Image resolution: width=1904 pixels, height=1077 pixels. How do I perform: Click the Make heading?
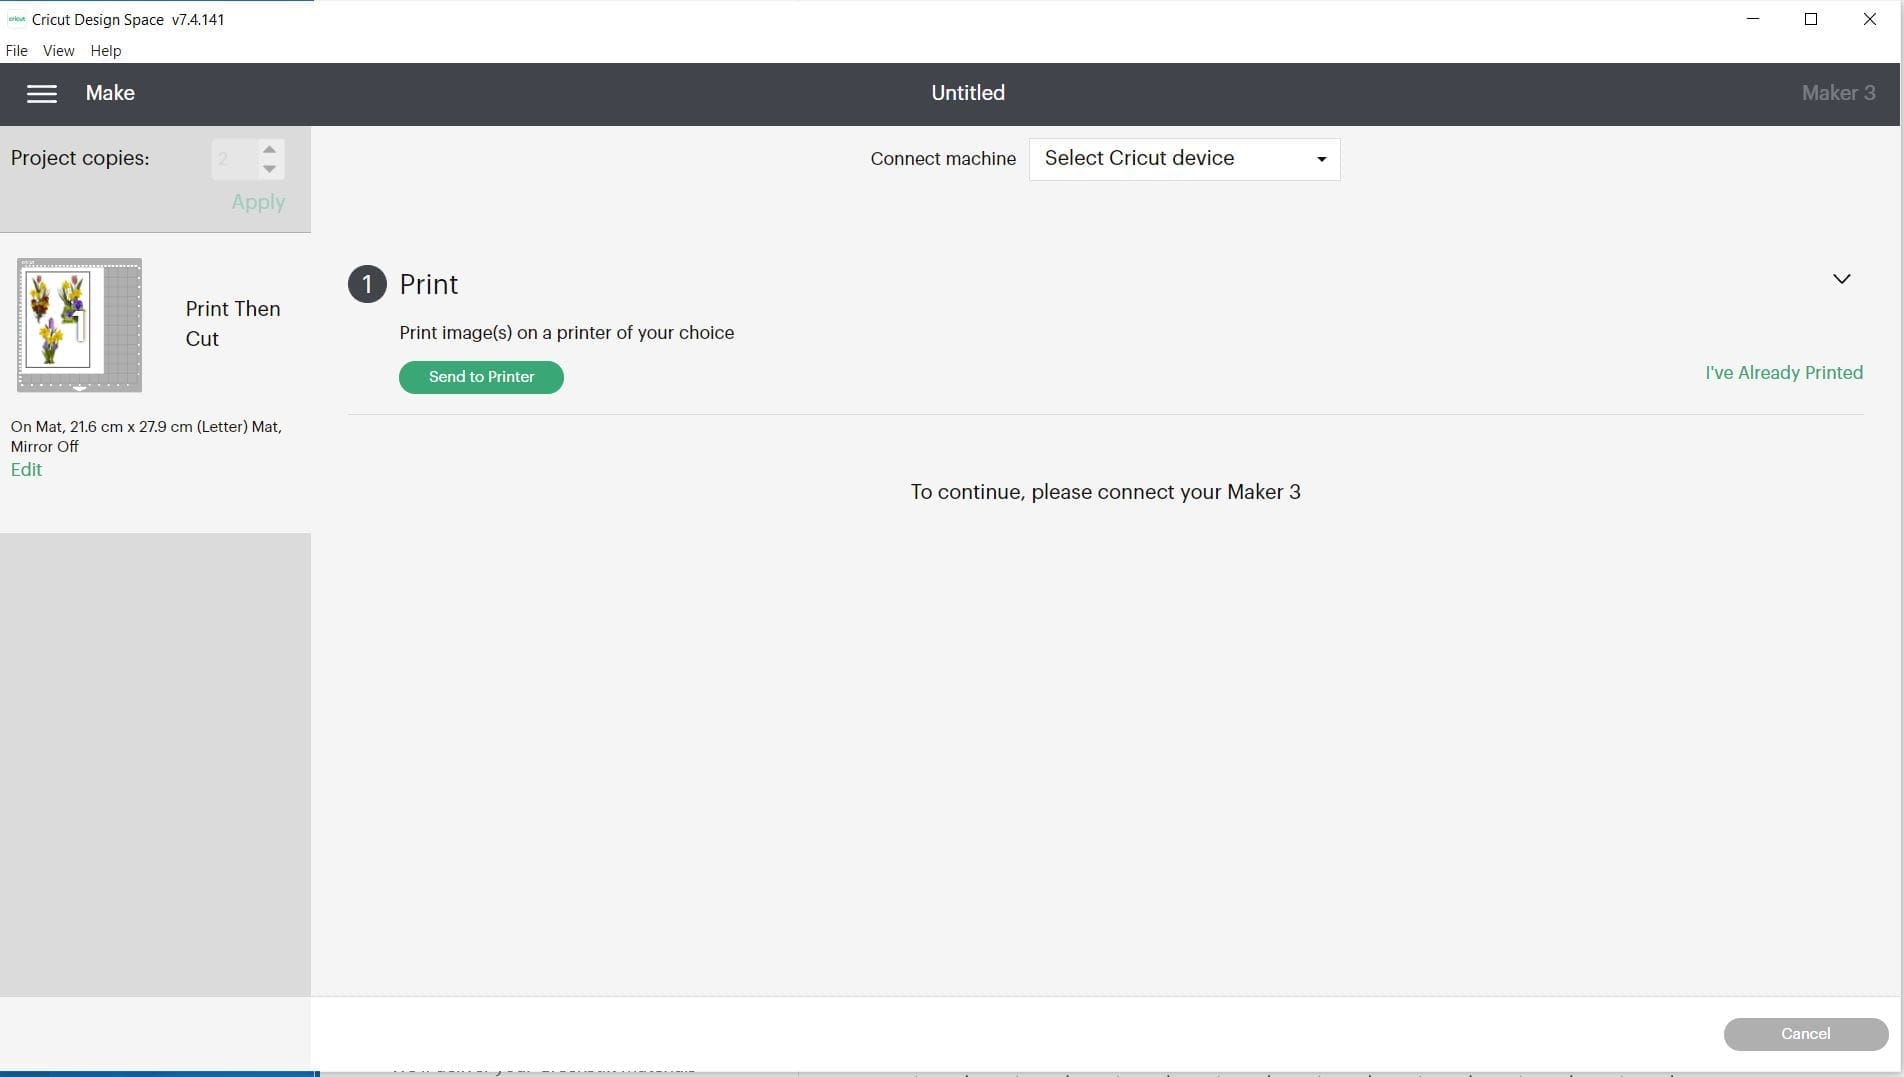click(110, 93)
